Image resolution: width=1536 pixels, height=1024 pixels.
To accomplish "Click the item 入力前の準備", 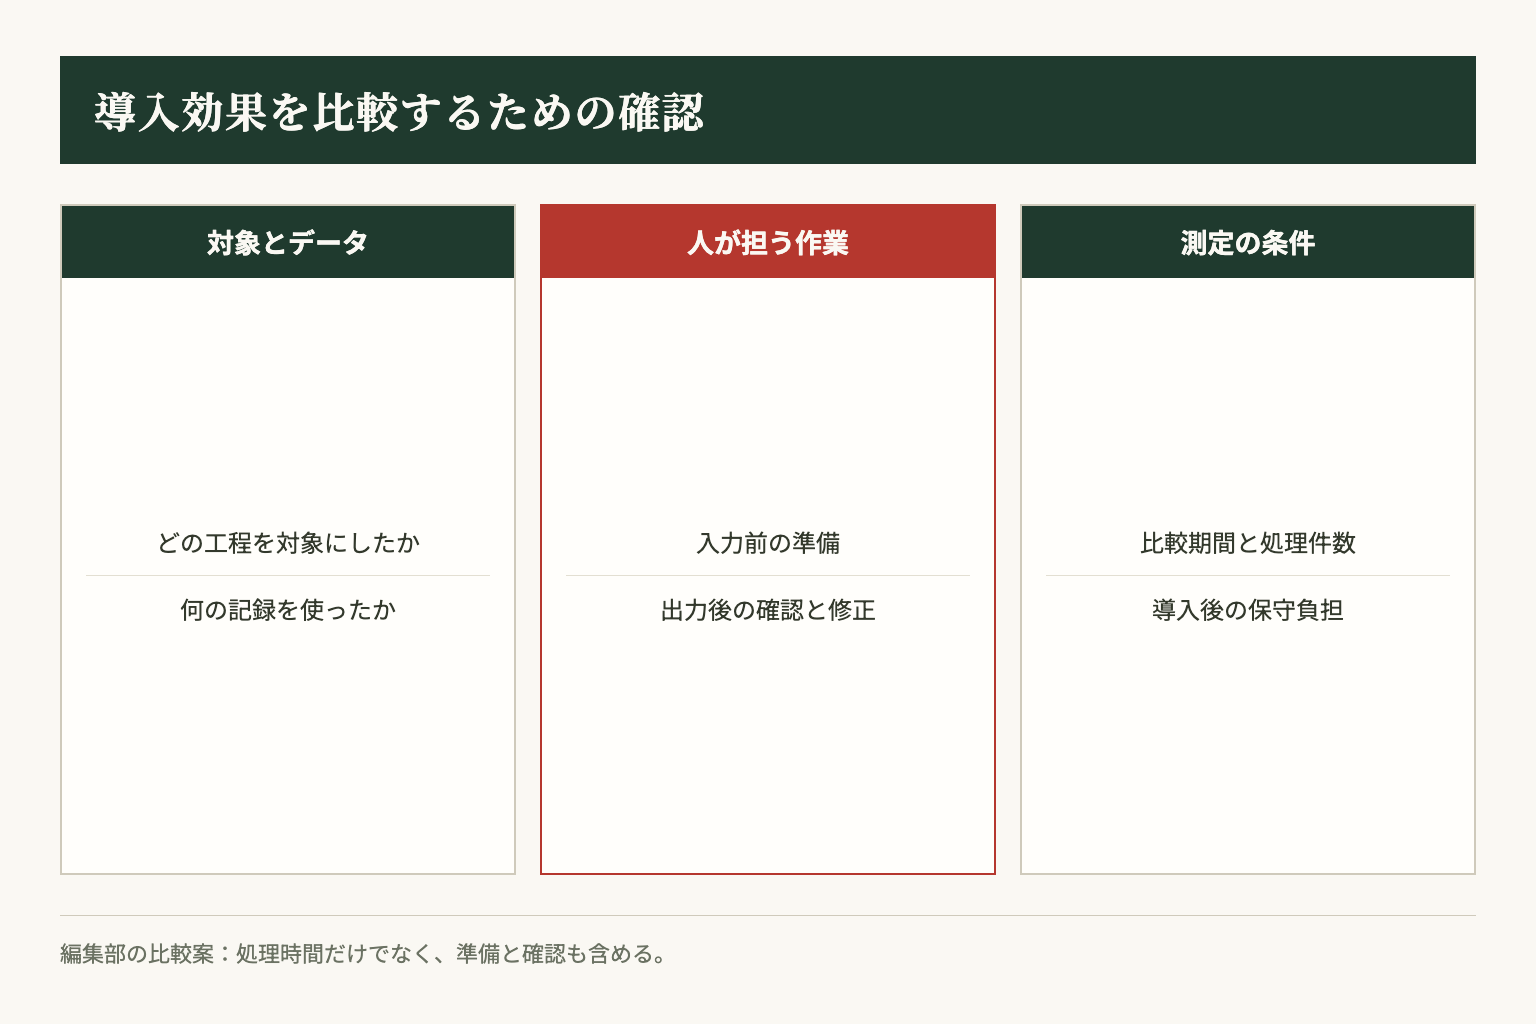I will point(768,543).
